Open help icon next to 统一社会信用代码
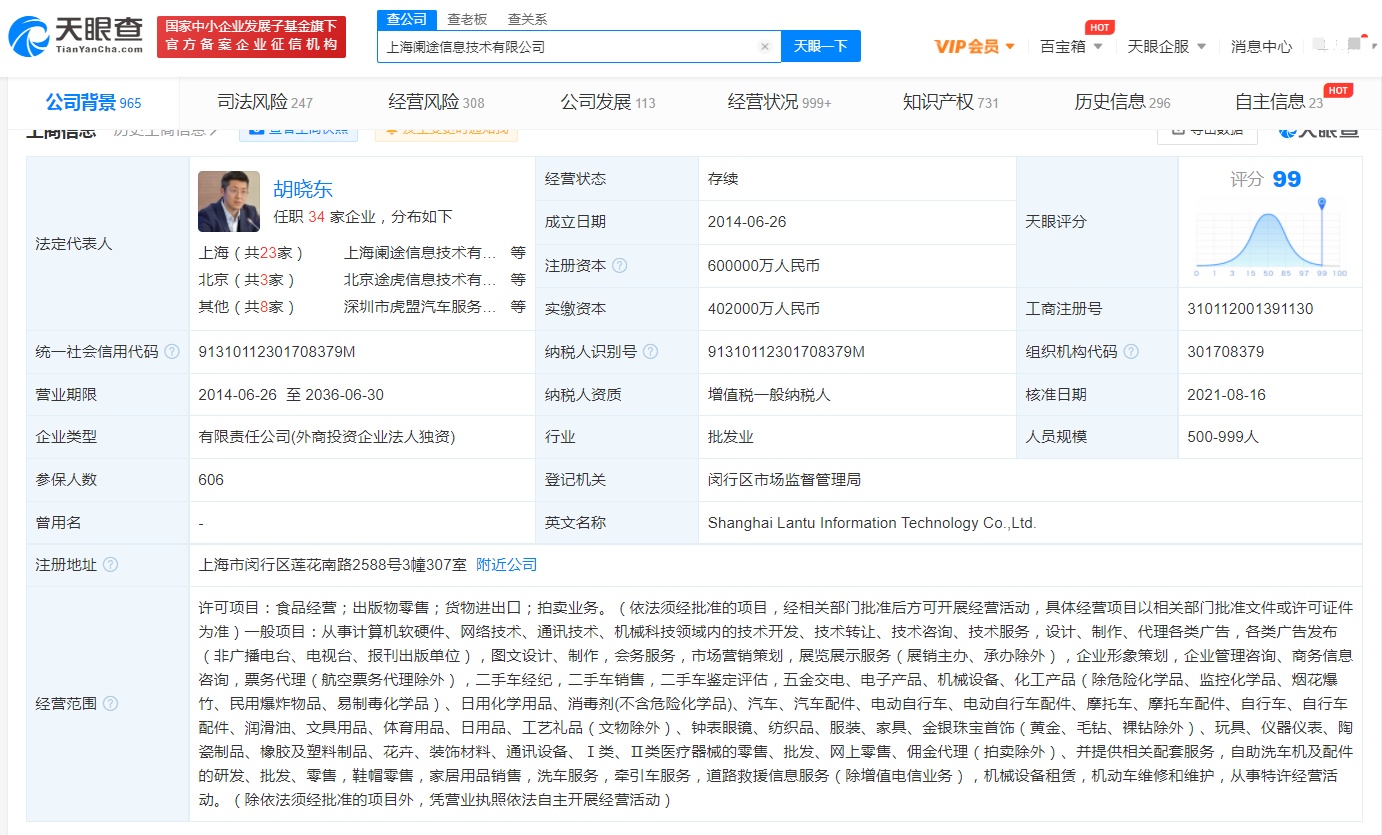 coord(172,352)
